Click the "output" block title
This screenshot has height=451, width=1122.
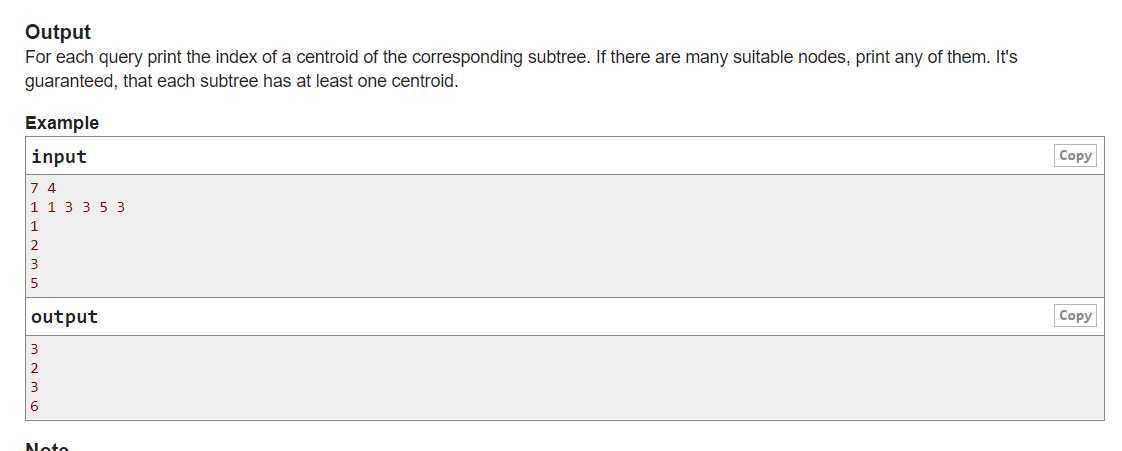64,316
